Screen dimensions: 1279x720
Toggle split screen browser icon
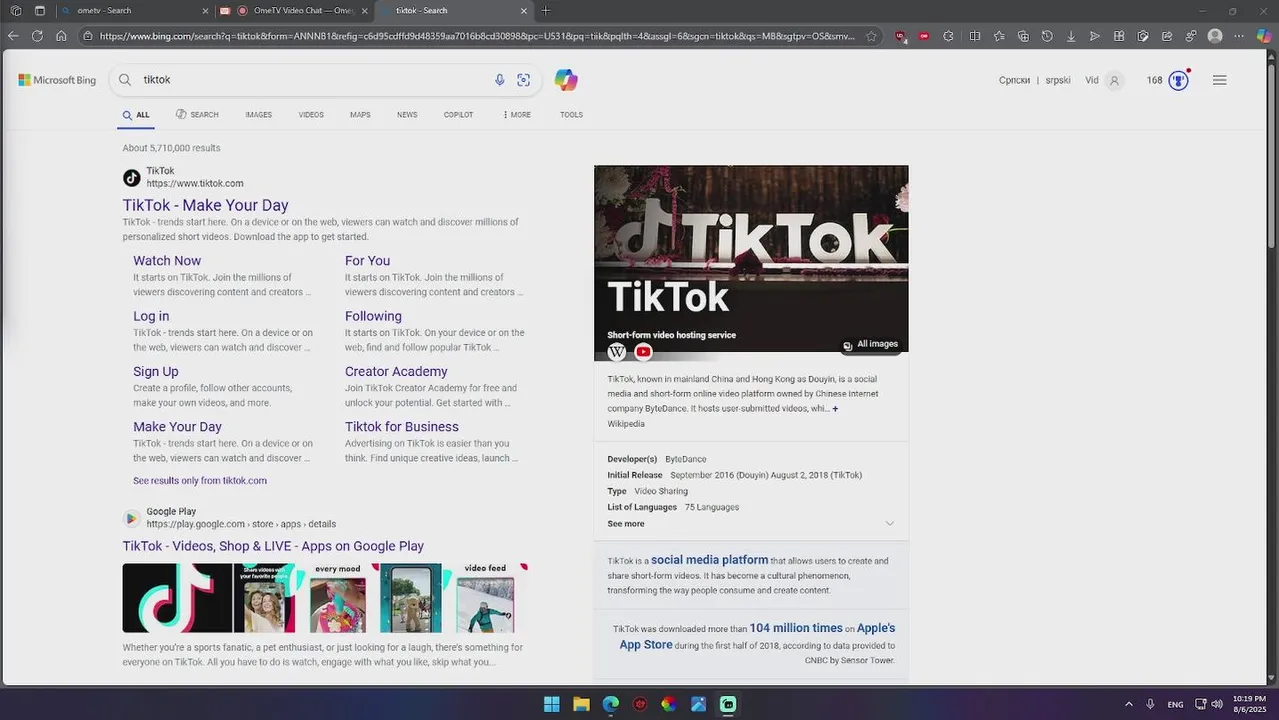[x=975, y=36]
